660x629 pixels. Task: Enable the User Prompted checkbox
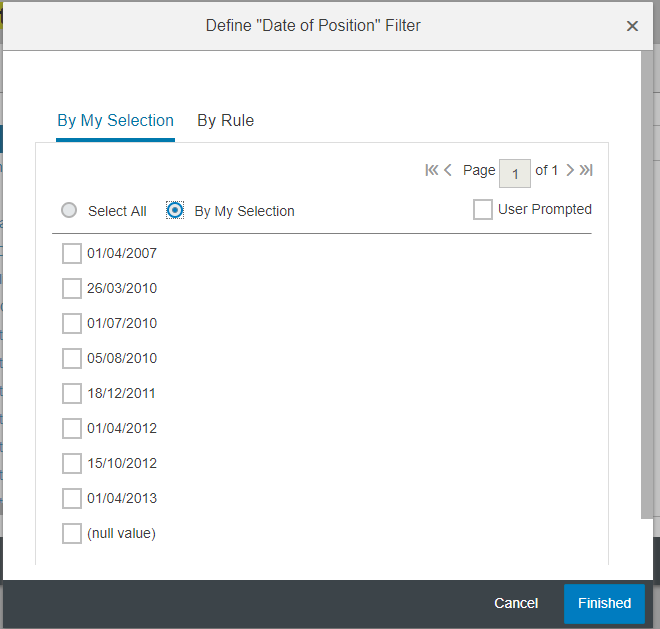483,209
